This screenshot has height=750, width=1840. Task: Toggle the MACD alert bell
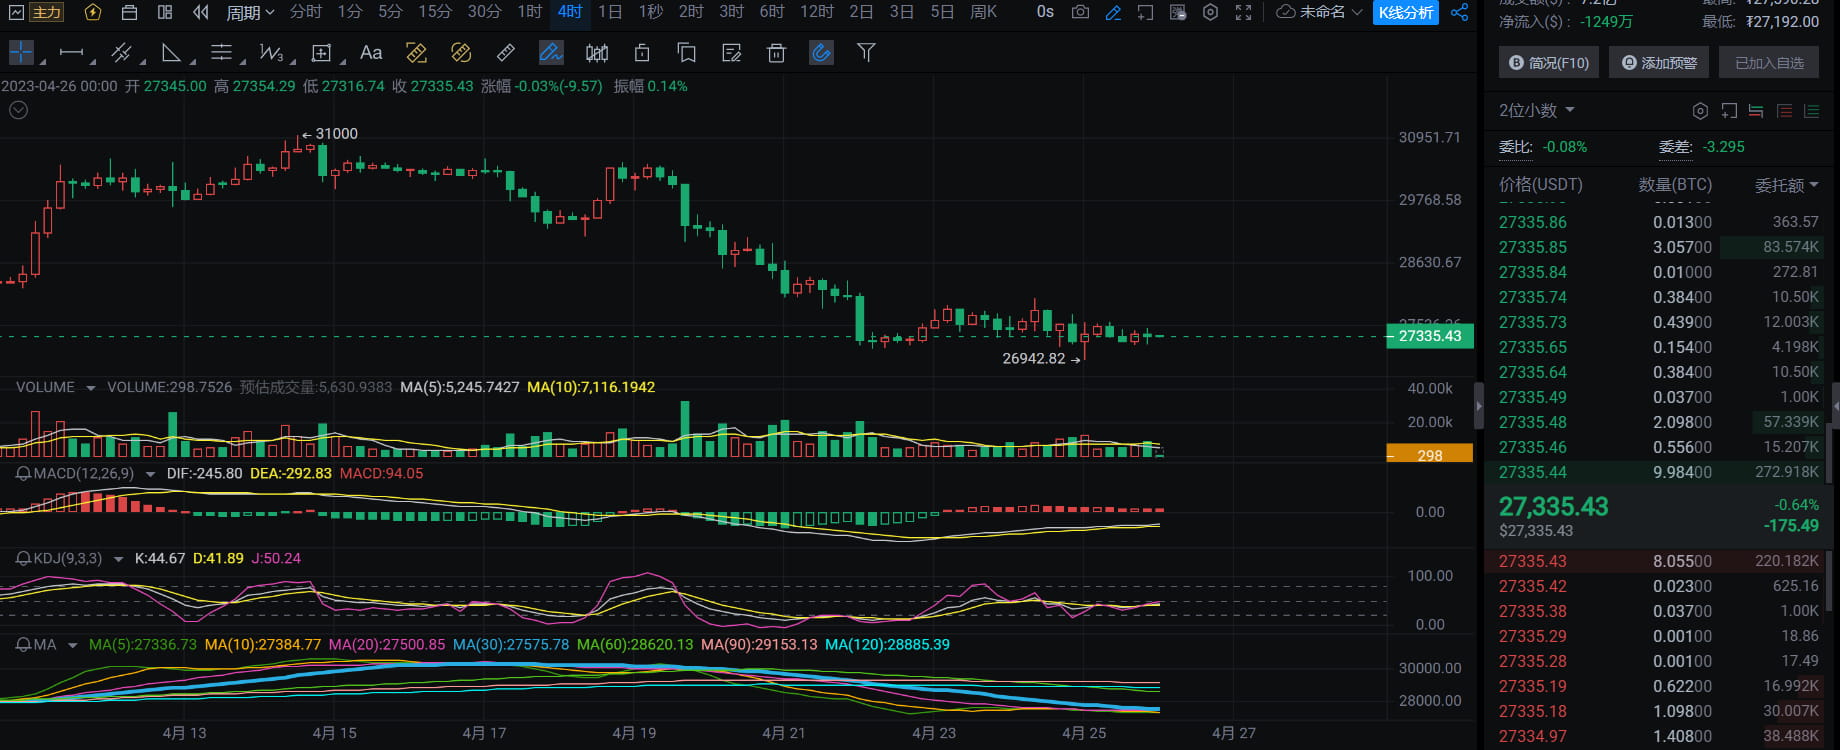[x=23, y=474]
